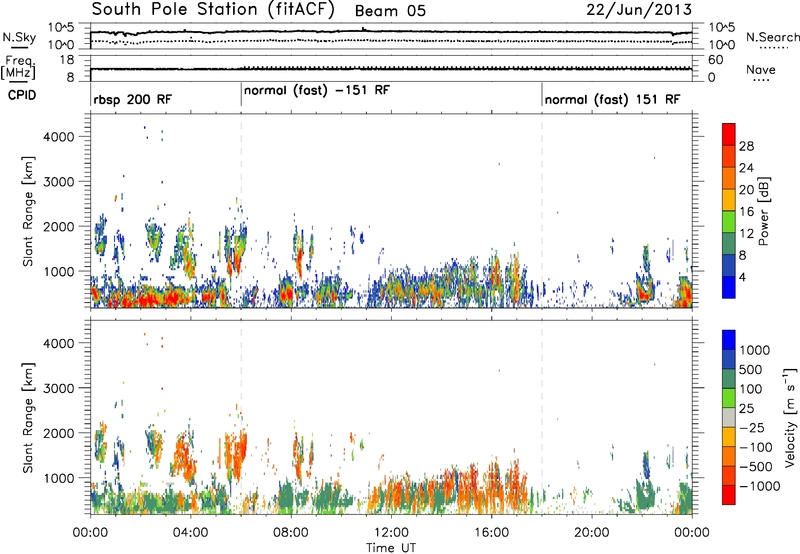Click the 'South Pole Station (fitACF)' title
The height and width of the screenshot is (554, 800).
point(213,10)
